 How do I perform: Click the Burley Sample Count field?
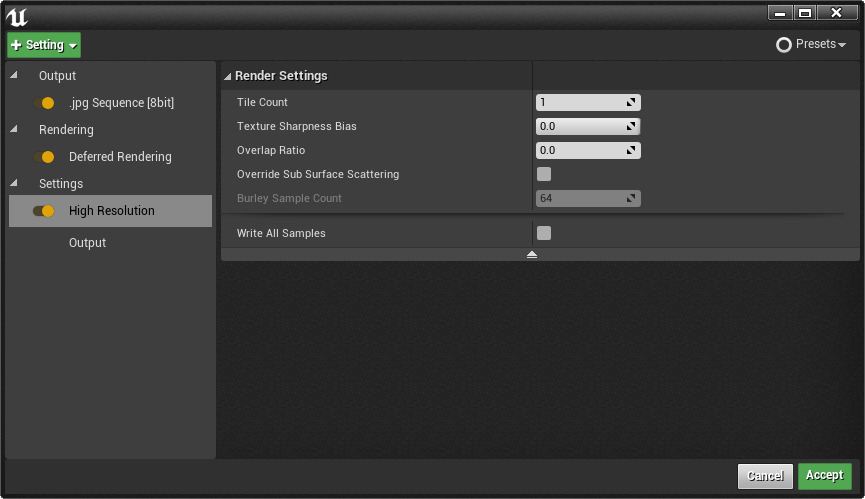click(x=588, y=198)
